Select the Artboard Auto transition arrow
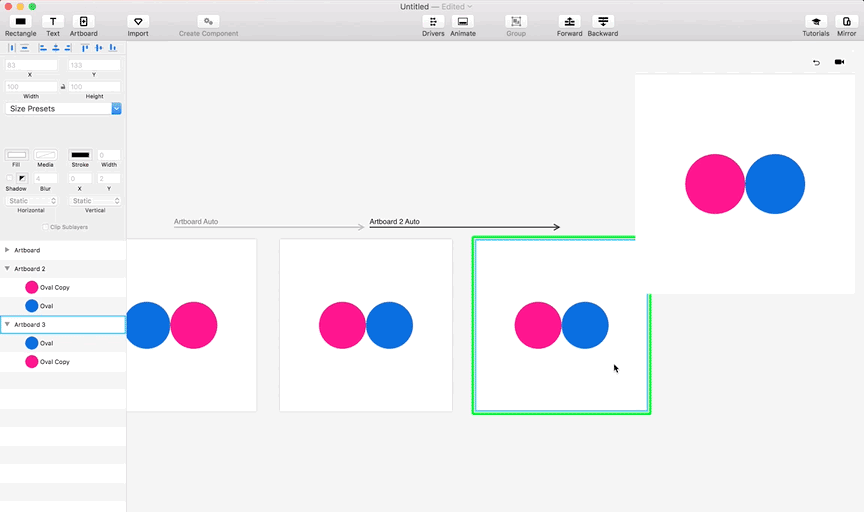 tap(269, 227)
